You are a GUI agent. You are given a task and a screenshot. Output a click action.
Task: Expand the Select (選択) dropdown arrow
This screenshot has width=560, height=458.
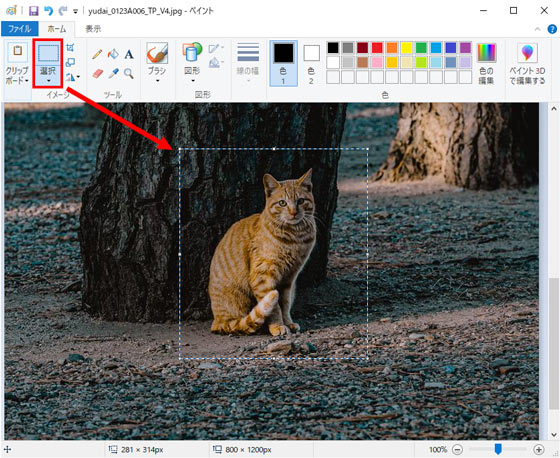coord(48,81)
